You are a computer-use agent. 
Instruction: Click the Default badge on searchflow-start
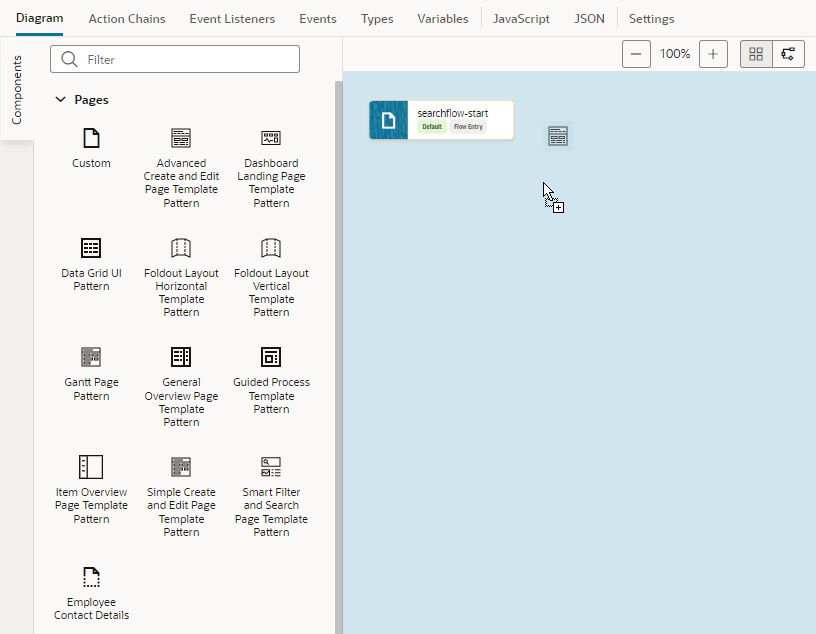(x=432, y=127)
